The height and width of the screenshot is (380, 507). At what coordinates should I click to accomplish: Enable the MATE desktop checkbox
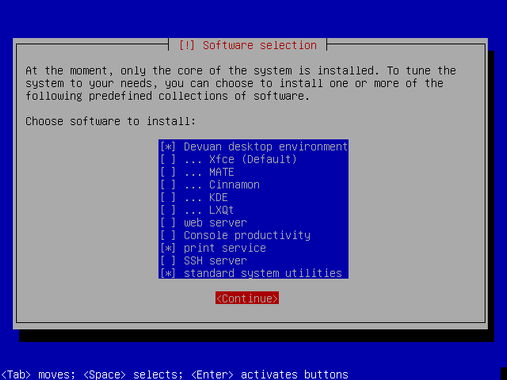click(x=168, y=172)
